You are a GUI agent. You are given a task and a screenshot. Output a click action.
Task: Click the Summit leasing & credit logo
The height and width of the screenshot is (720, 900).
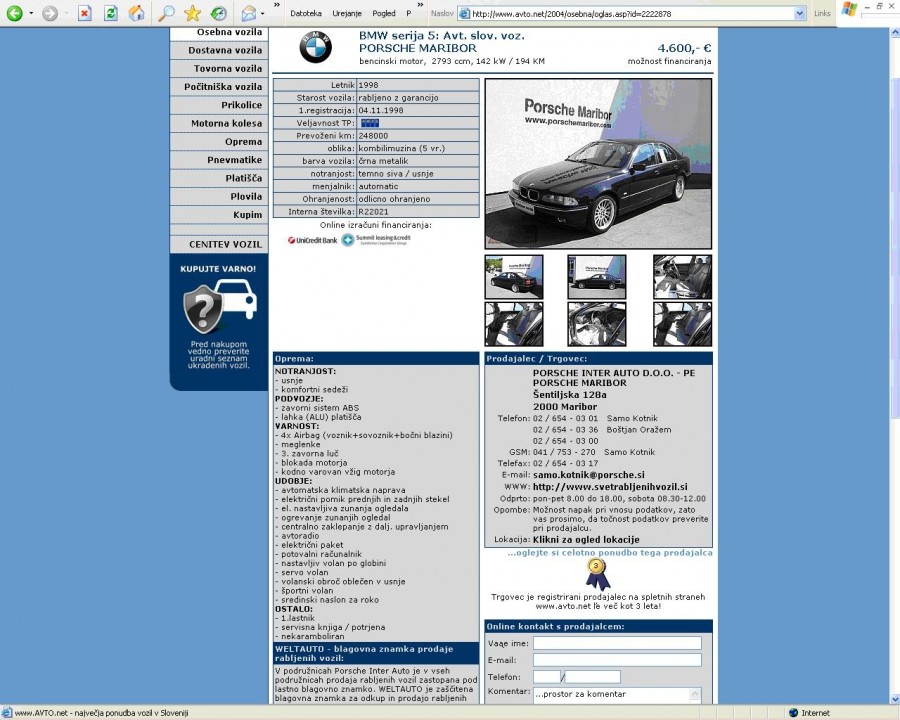pyautogui.click(x=377, y=240)
